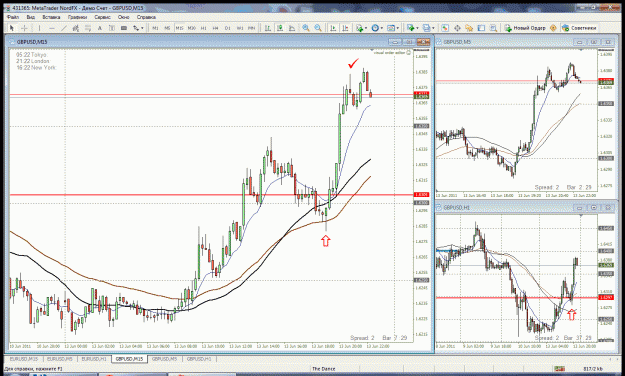Screen dimensions: 625x376
Task: Switch to the EURUSD,M15 chart tab
Action: coord(24,359)
